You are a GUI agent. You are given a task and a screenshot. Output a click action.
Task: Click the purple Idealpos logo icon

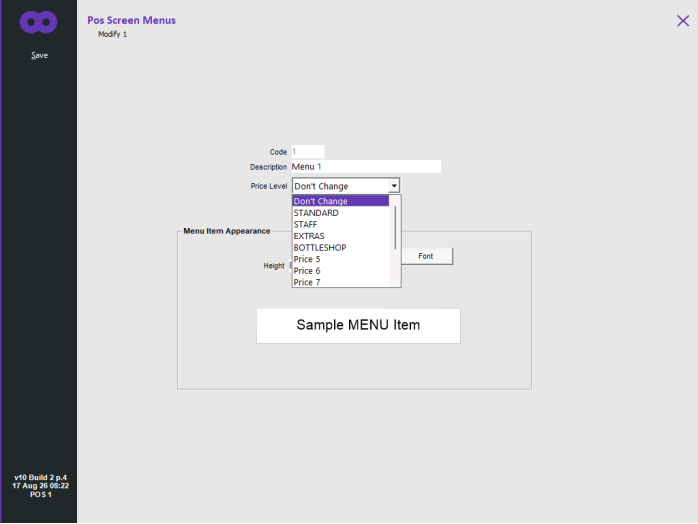tap(38, 22)
